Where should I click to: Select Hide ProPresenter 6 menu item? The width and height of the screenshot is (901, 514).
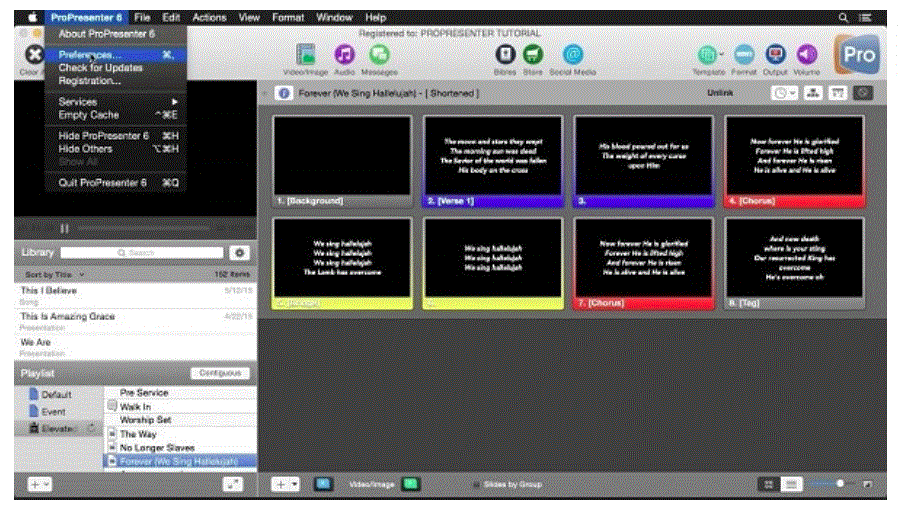pos(115,136)
